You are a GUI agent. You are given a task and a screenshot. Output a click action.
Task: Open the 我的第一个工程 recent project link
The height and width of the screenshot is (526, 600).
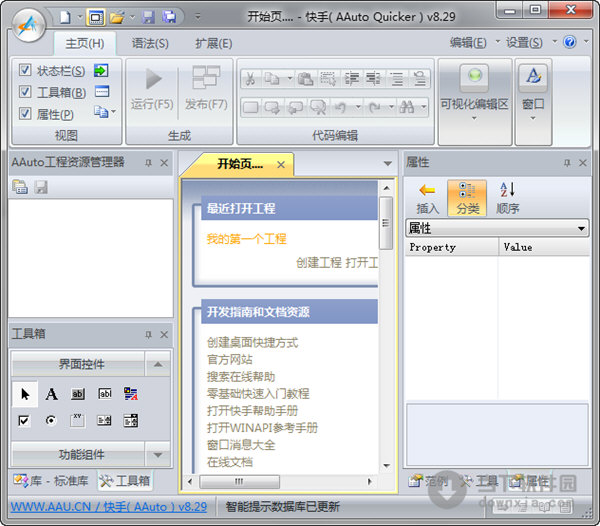click(x=246, y=239)
